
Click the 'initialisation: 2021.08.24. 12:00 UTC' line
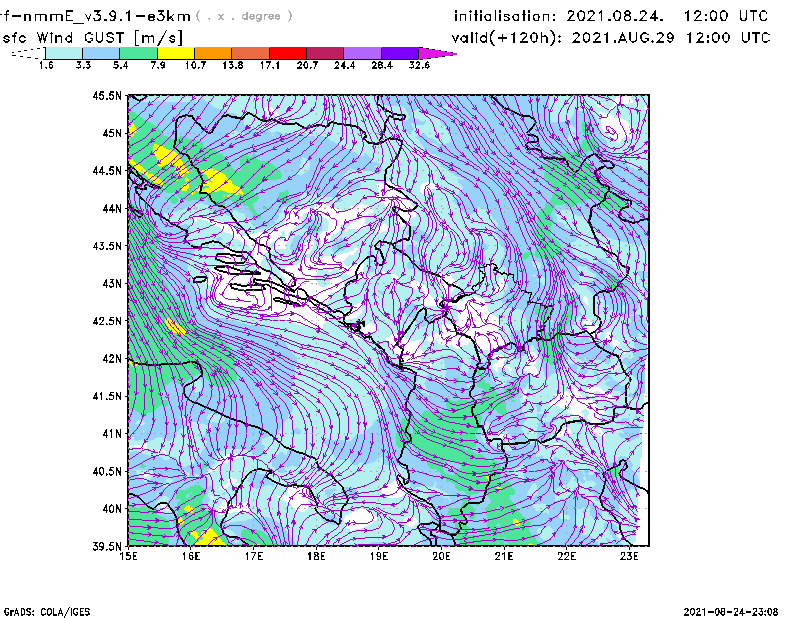611,16
